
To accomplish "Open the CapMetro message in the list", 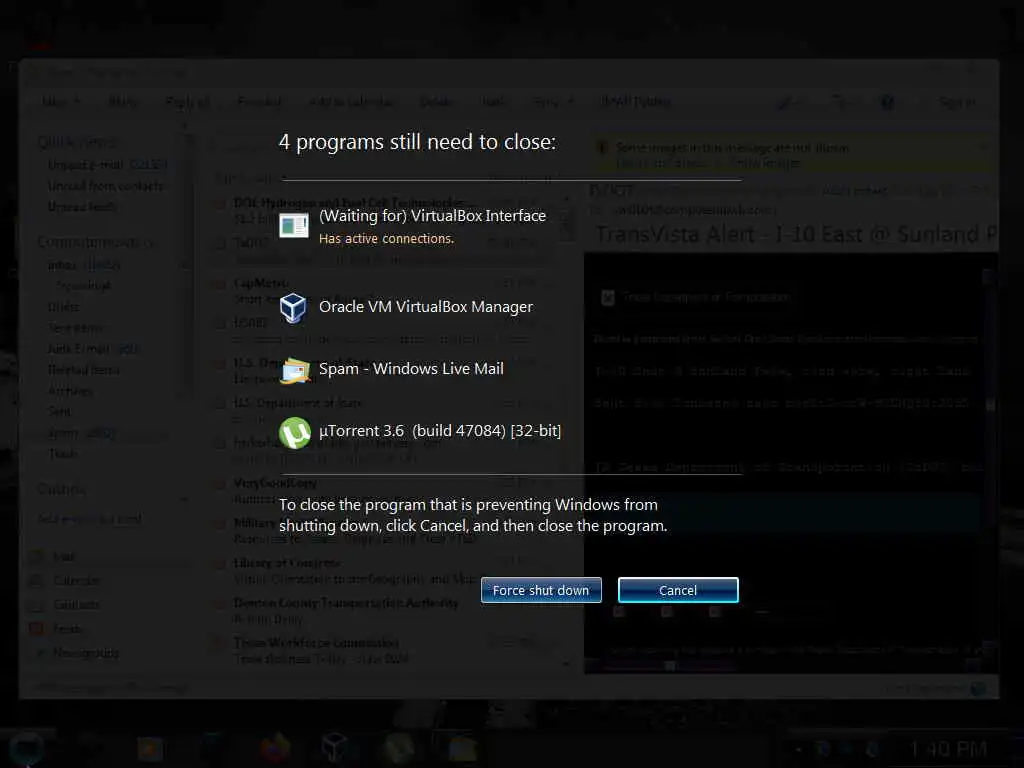I will coord(385,290).
